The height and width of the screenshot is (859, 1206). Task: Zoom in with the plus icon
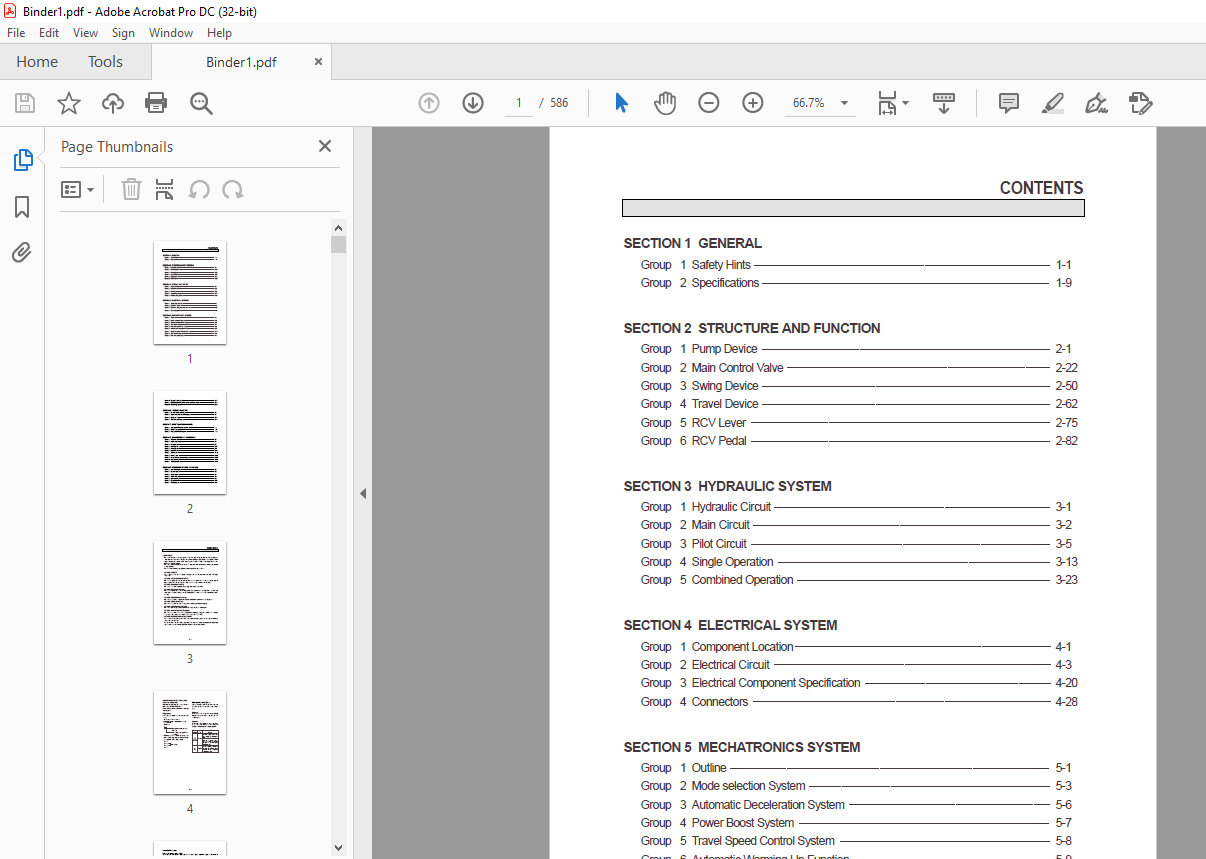(x=753, y=103)
